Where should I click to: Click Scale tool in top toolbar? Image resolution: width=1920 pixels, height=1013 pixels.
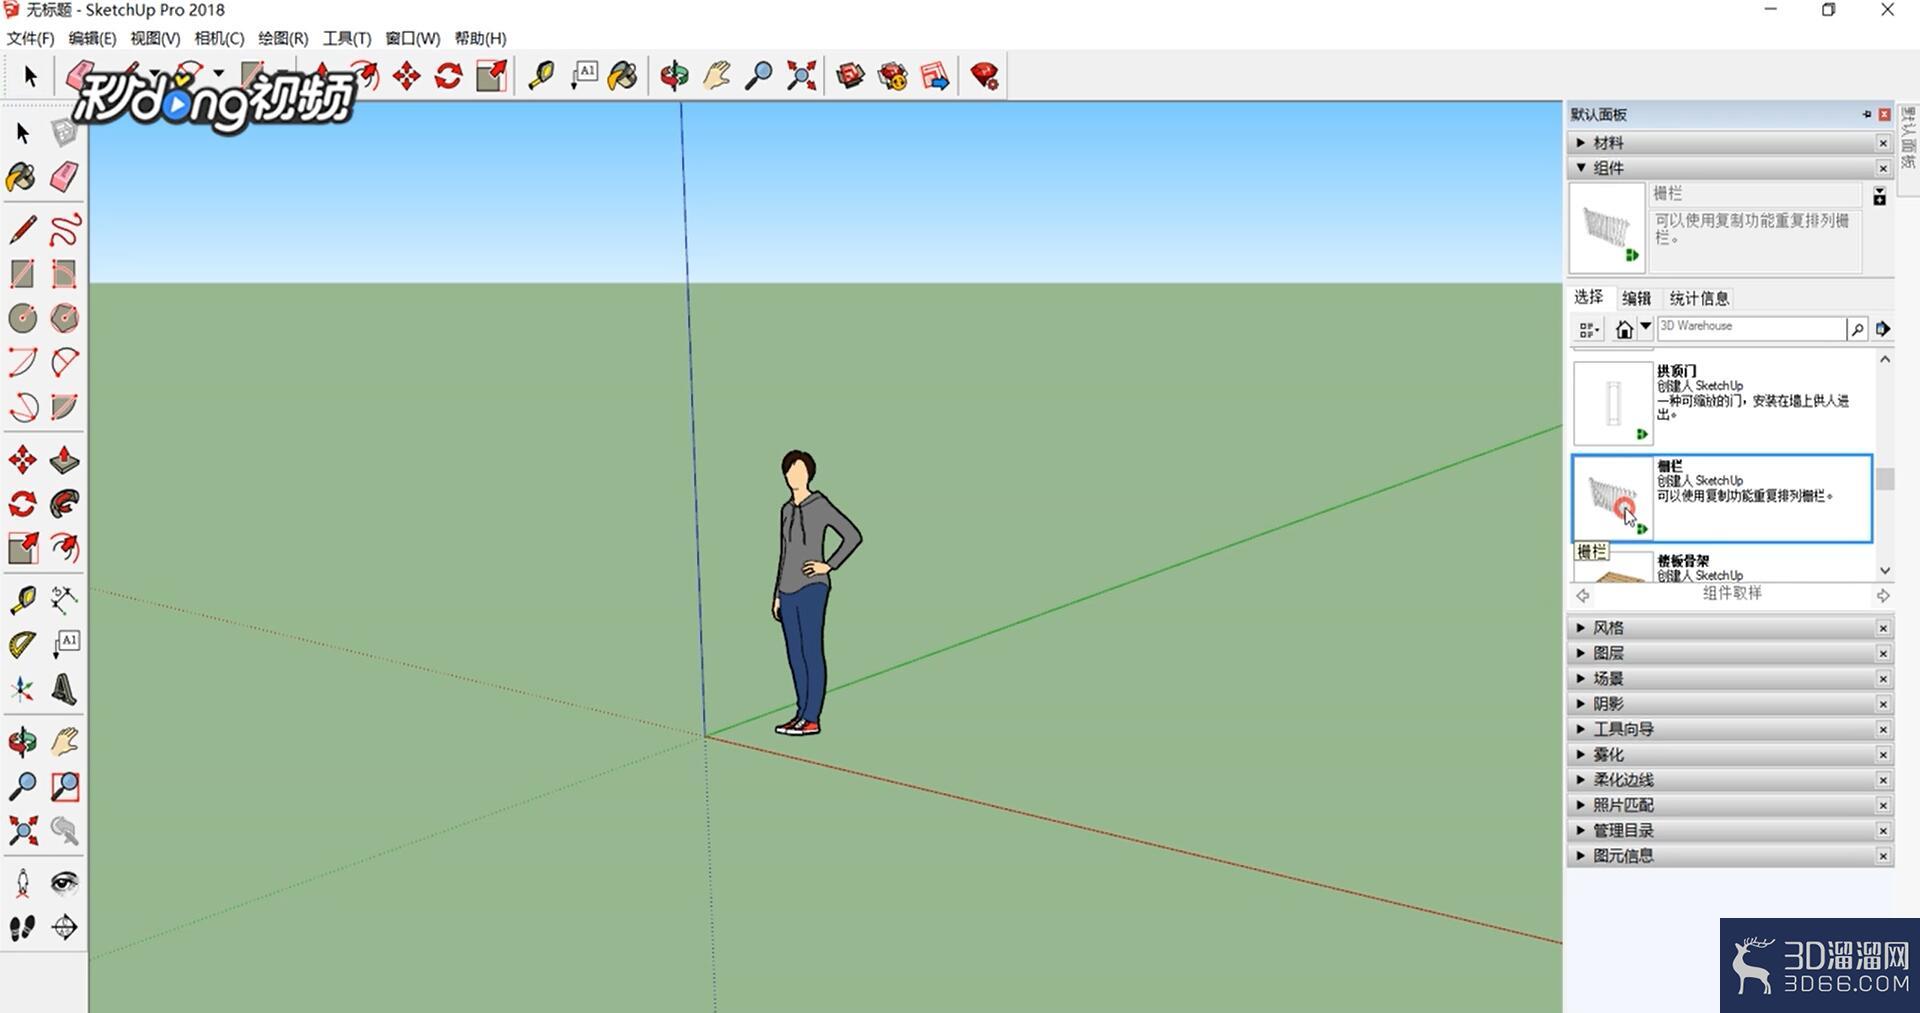[x=491, y=76]
